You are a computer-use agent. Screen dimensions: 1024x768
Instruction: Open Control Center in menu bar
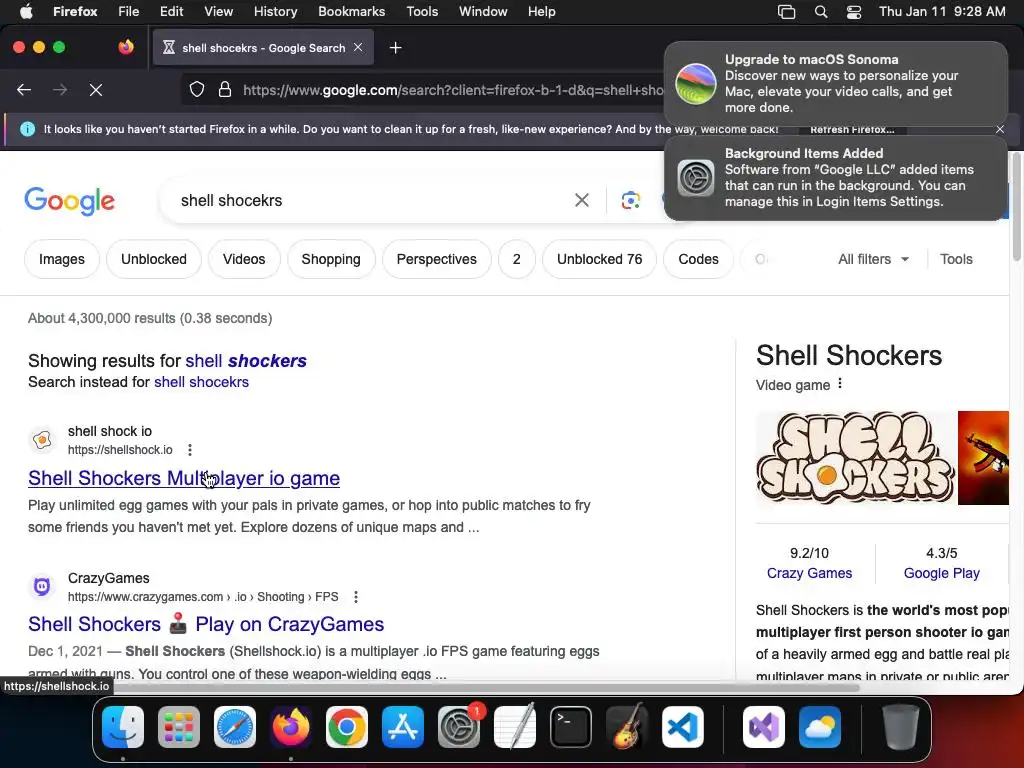point(854,11)
